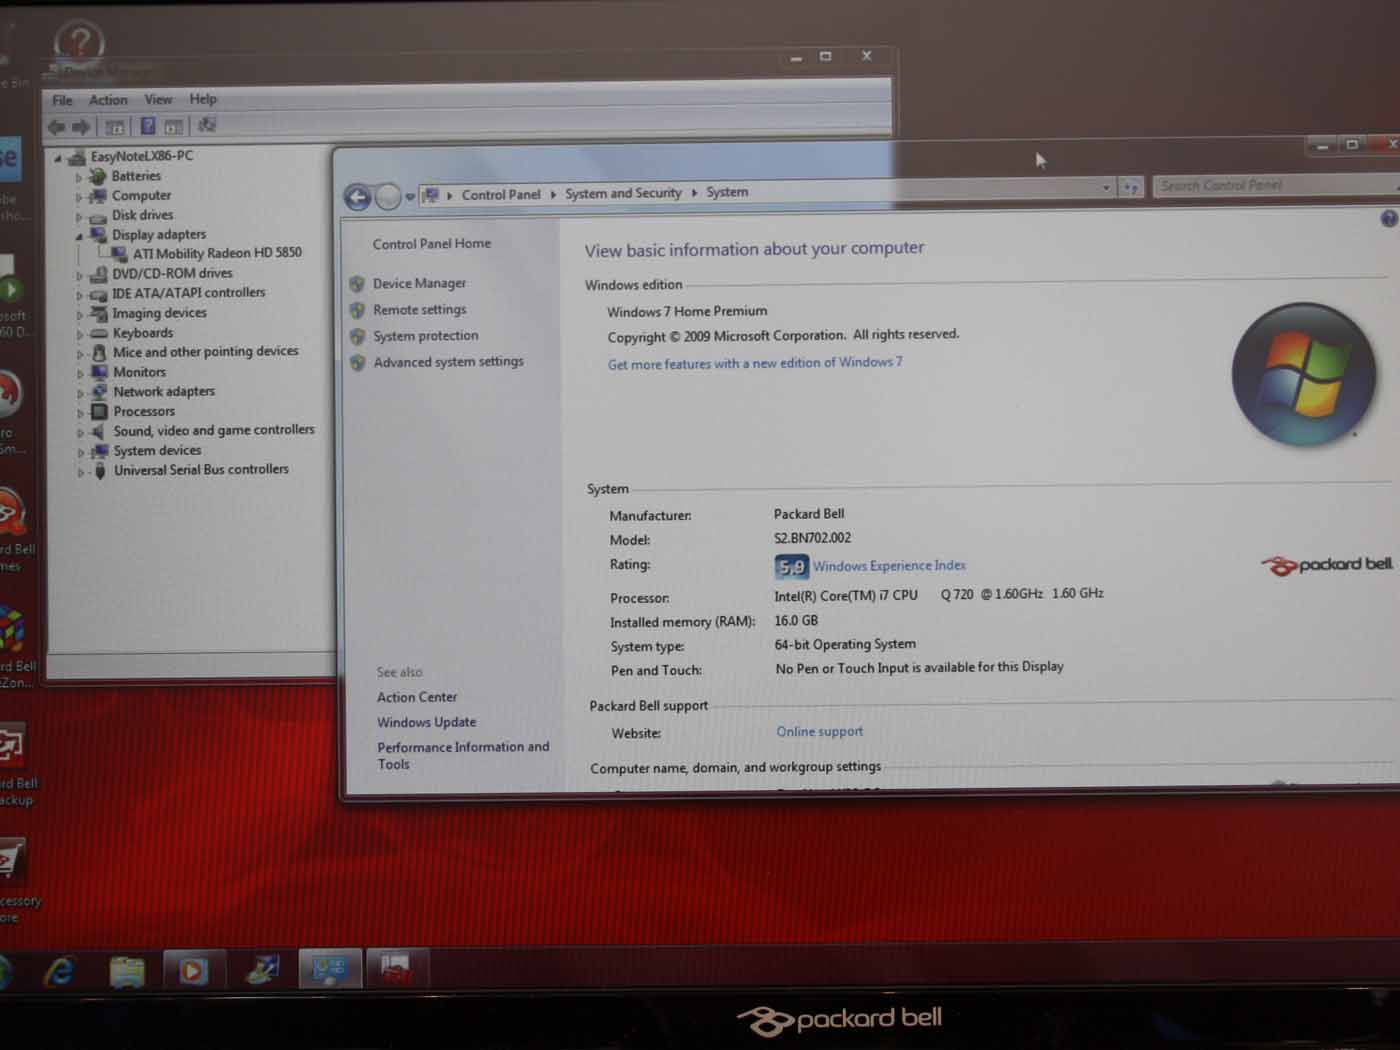Switch to Control Panel taskbar button
The width and height of the screenshot is (1400, 1050).
tap(329, 968)
